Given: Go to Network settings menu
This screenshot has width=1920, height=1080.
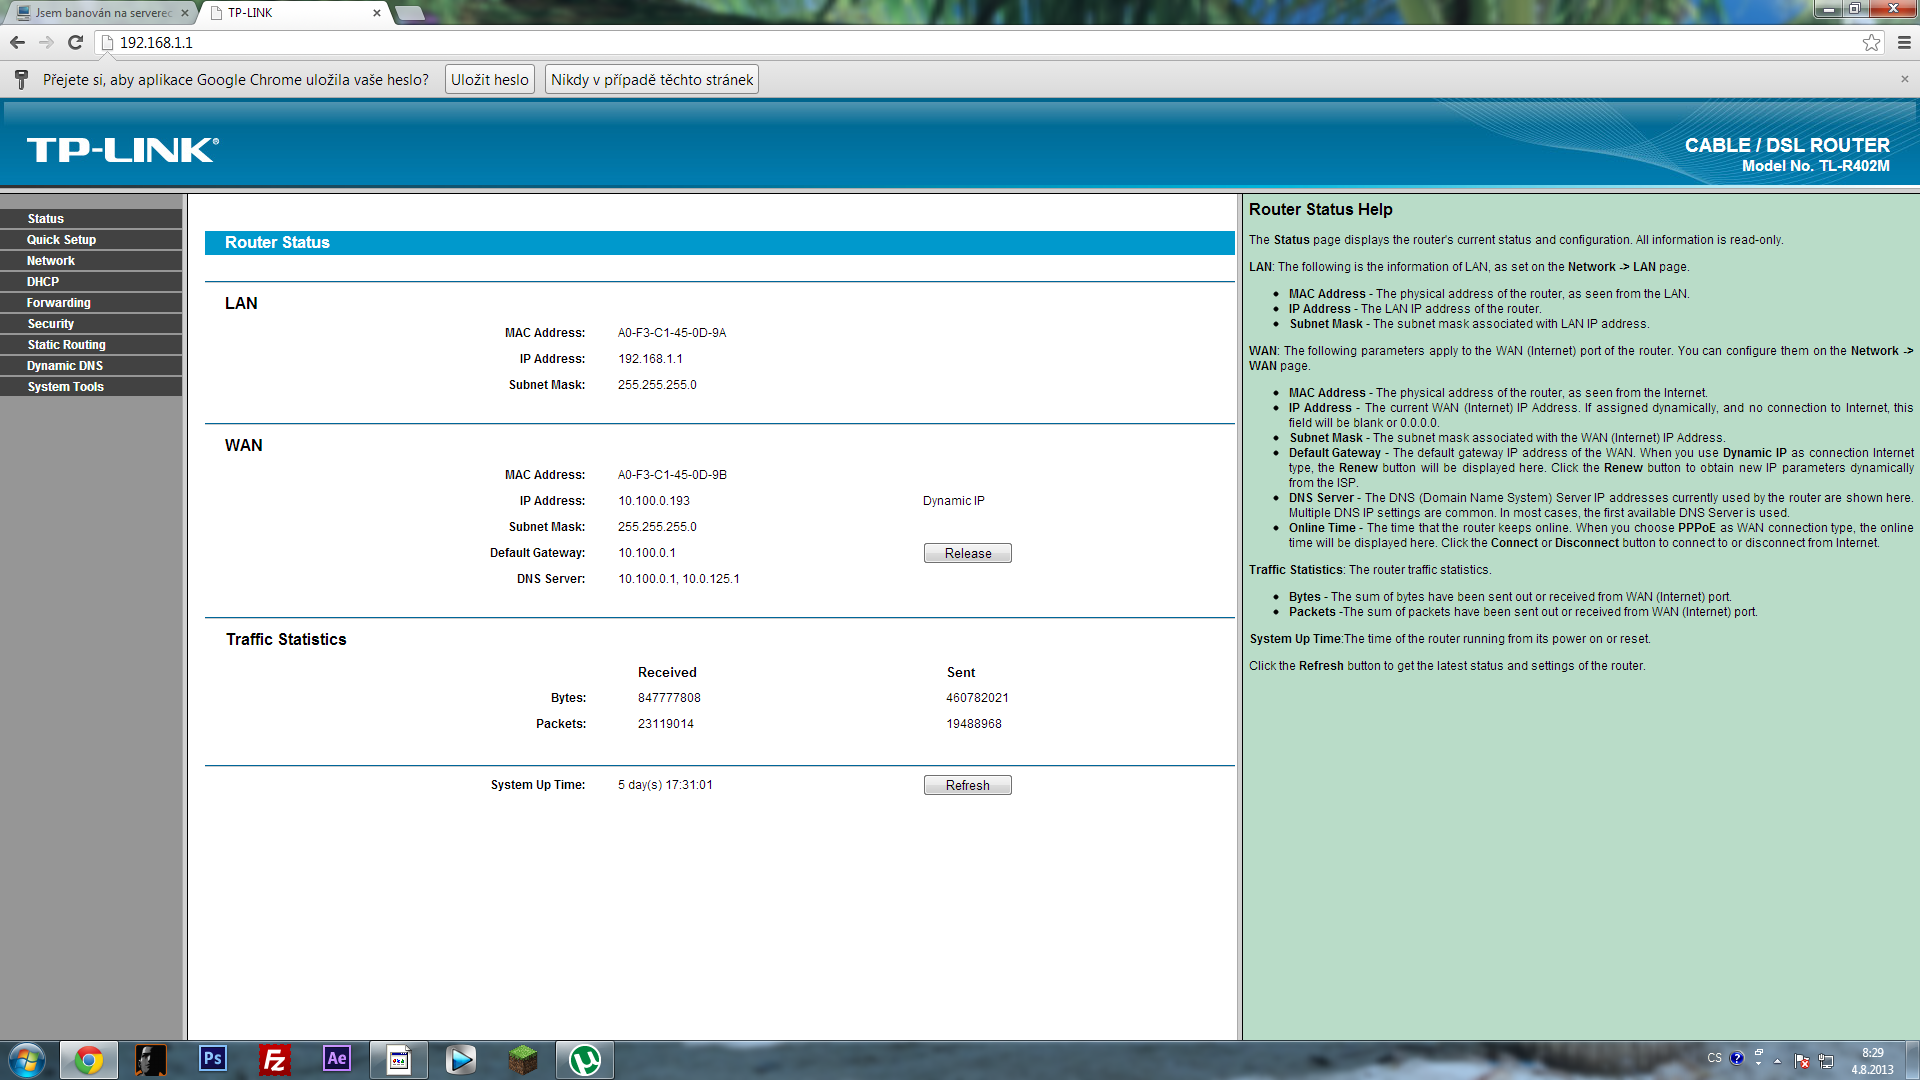Looking at the screenshot, I should (x=51, y=261).
